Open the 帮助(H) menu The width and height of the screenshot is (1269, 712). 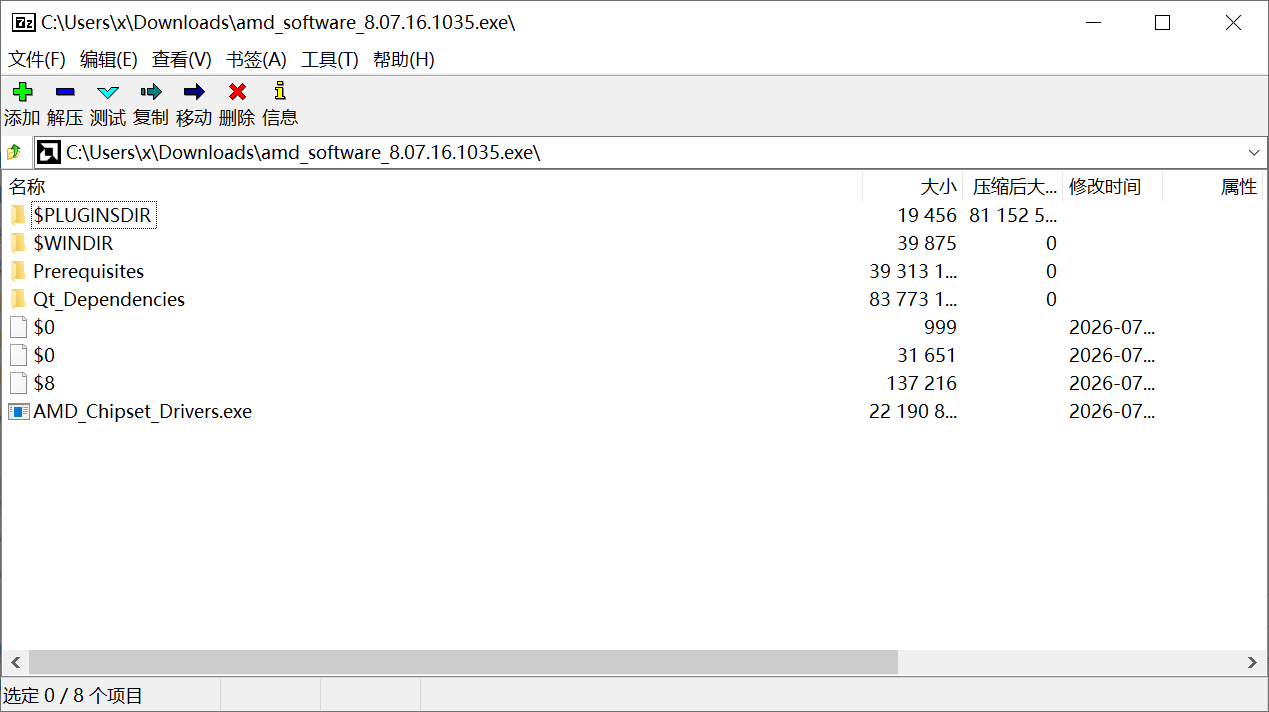click(x=404, y=59)
